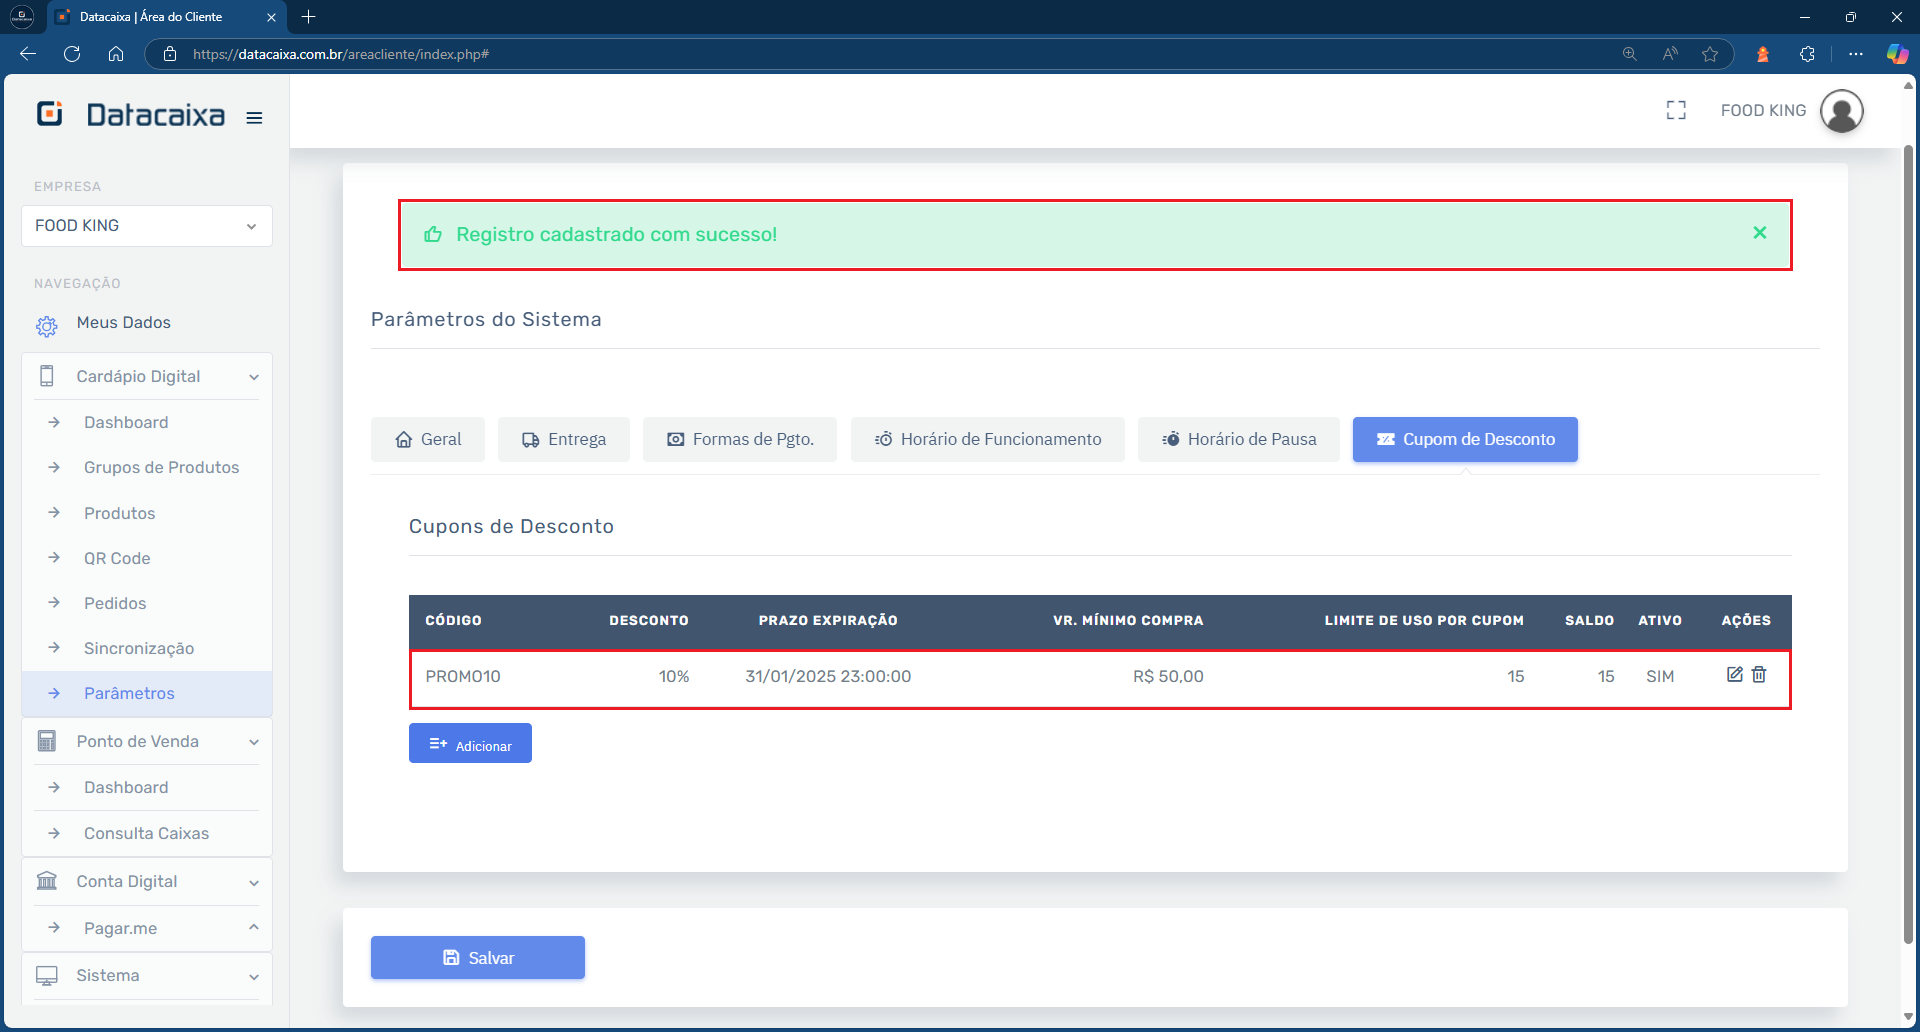Image resolution: width=1920 pixels, height=1032 pixels.
Task: Open the fullscreen toggle icon in header
Action: pos(1677,110)
